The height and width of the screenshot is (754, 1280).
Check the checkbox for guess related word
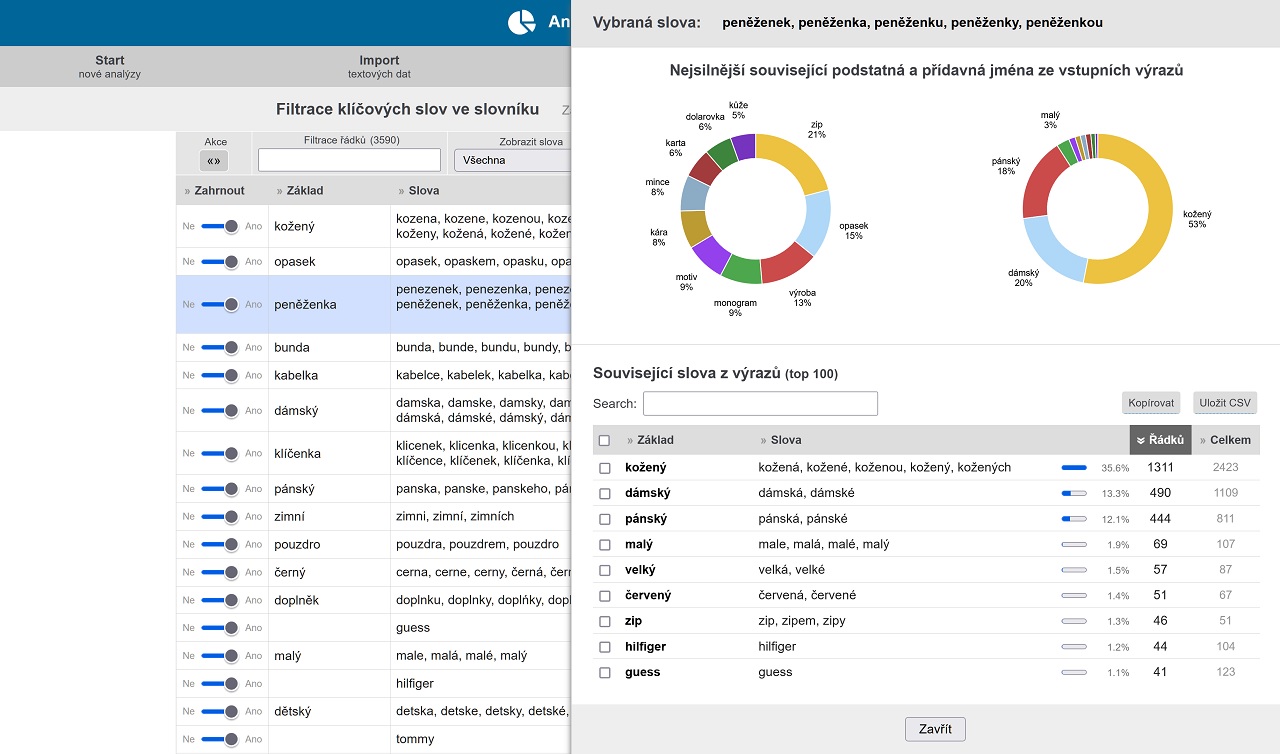604,672
